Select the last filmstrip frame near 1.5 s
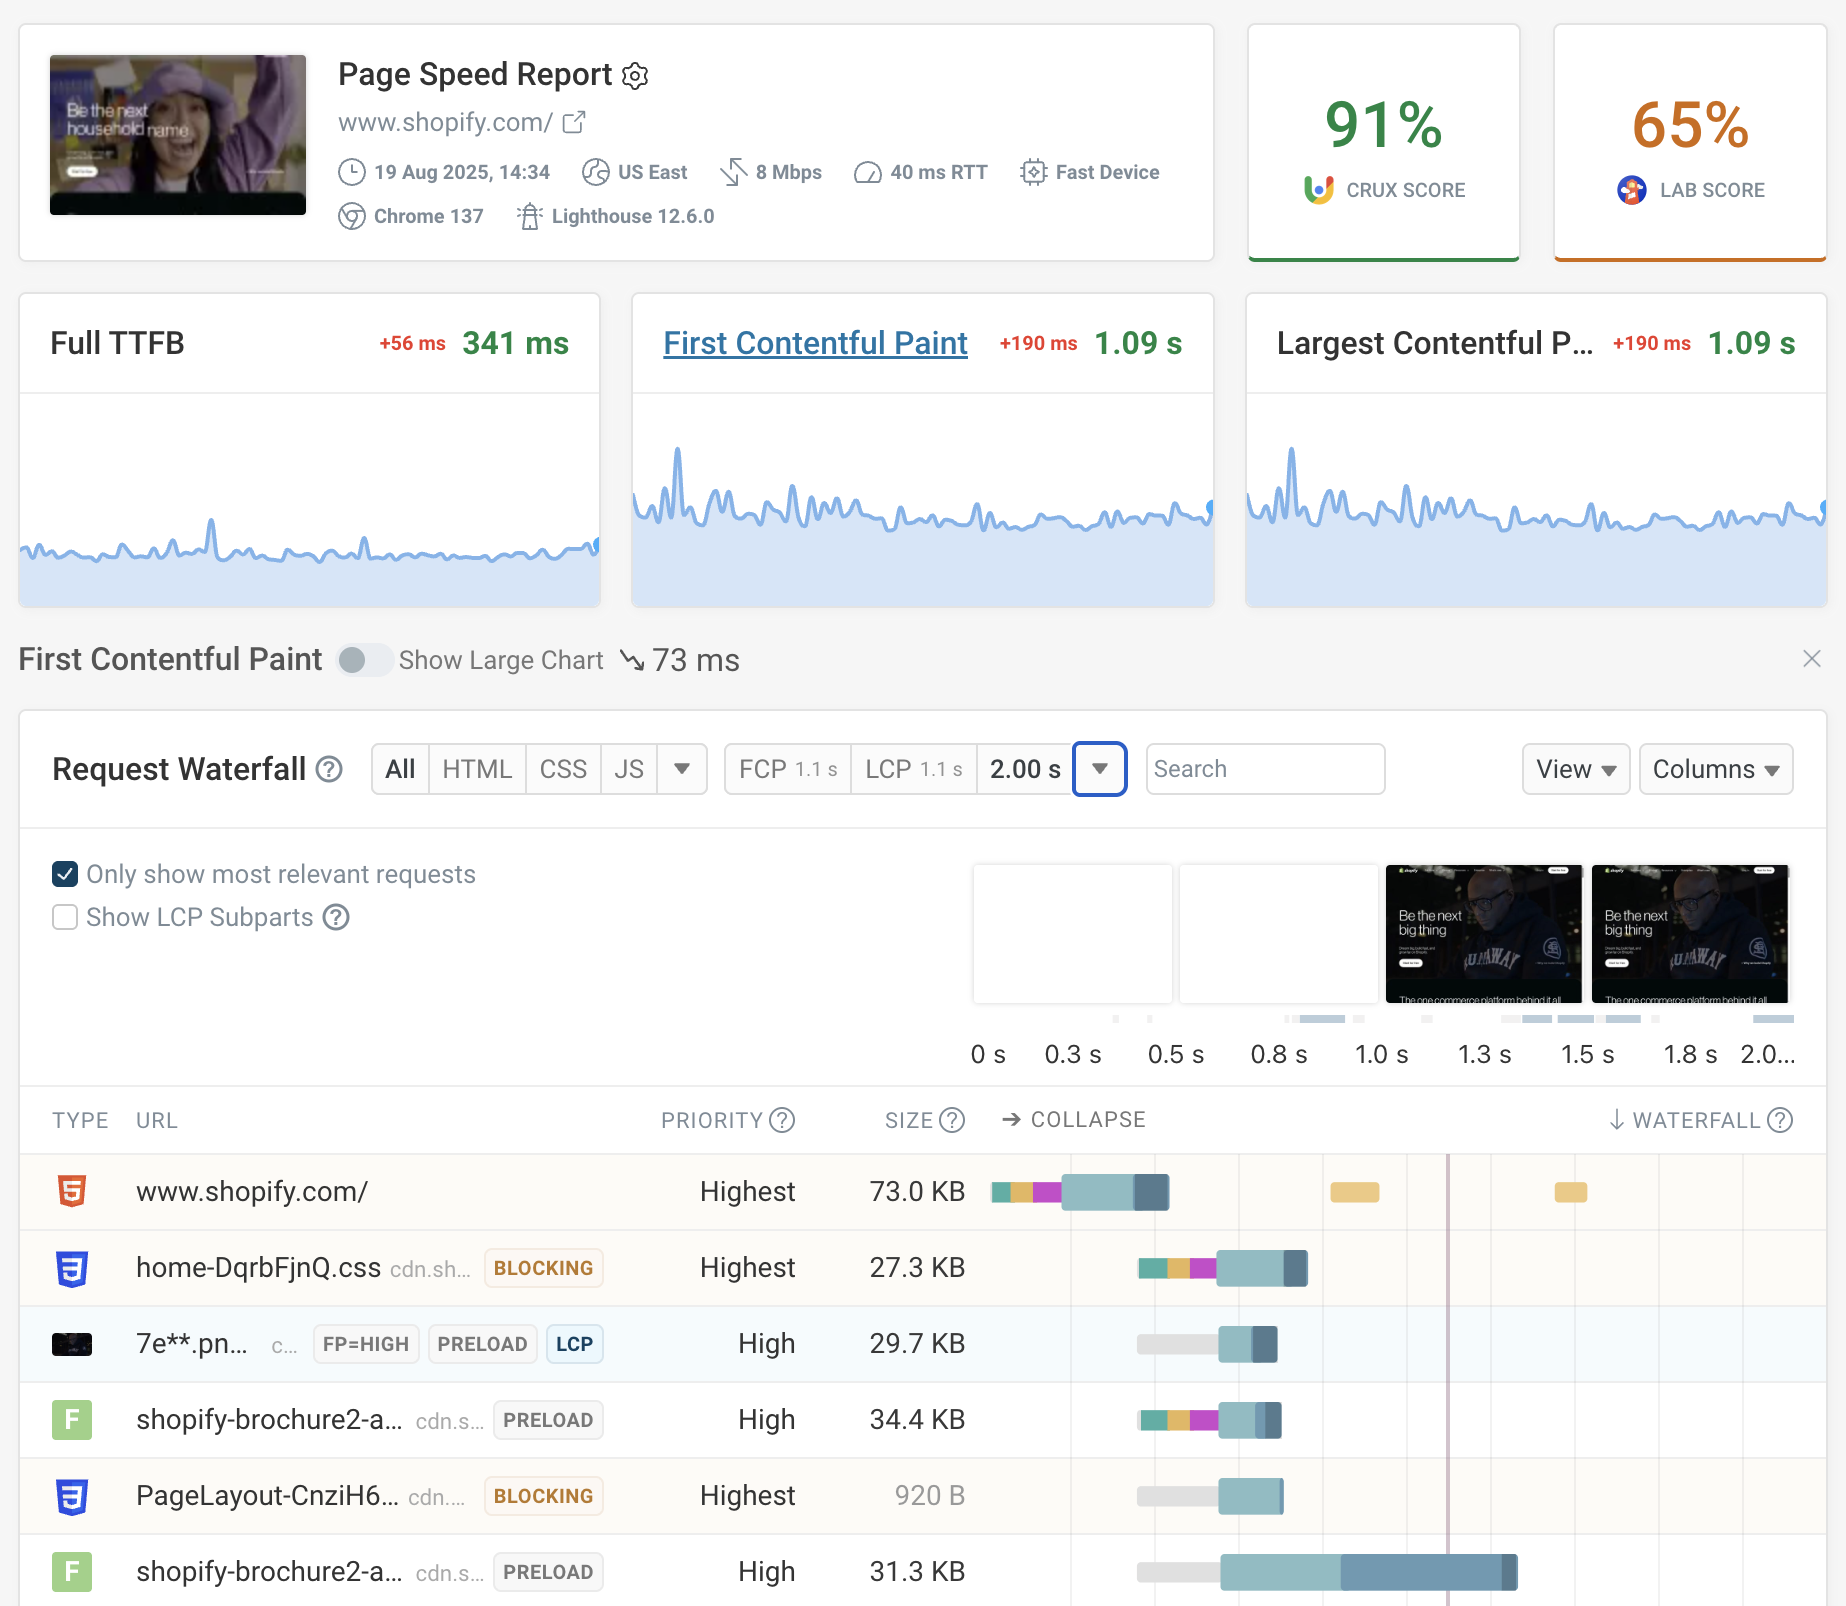 pyautogui.click(x=1690, y=933)
